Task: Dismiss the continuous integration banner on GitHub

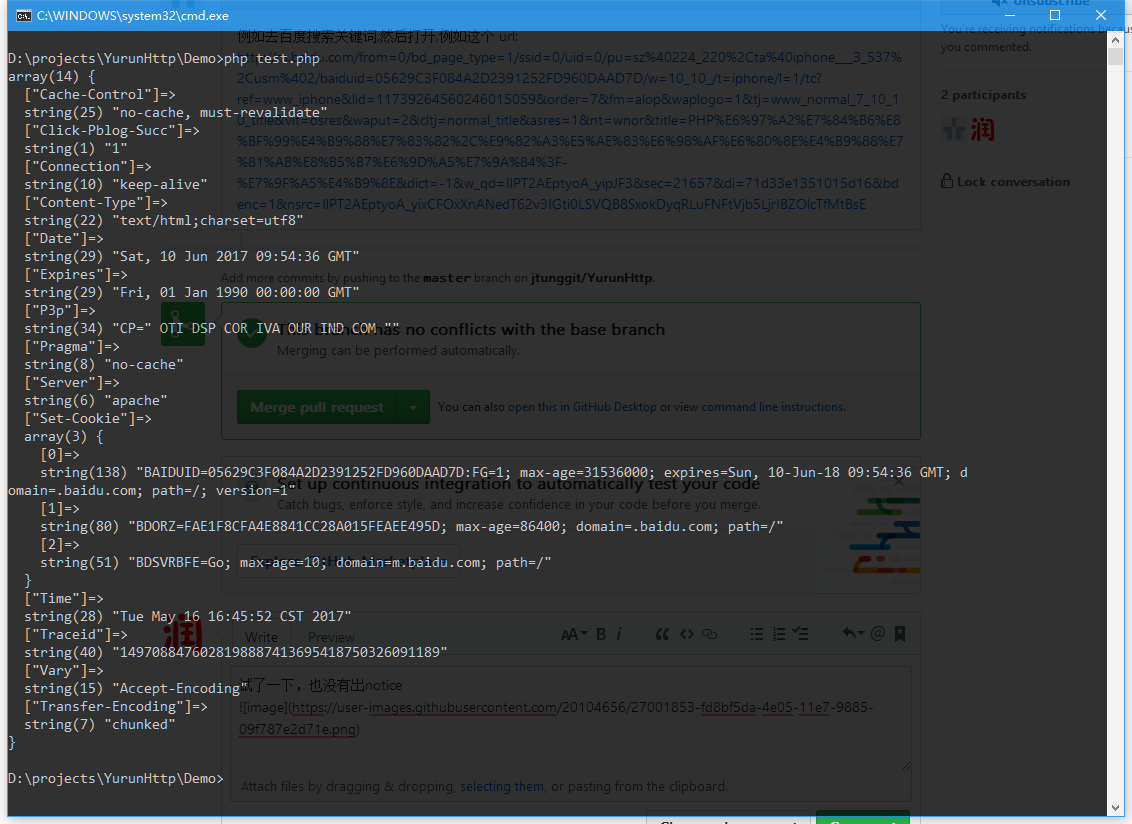Action: (899, 481)
